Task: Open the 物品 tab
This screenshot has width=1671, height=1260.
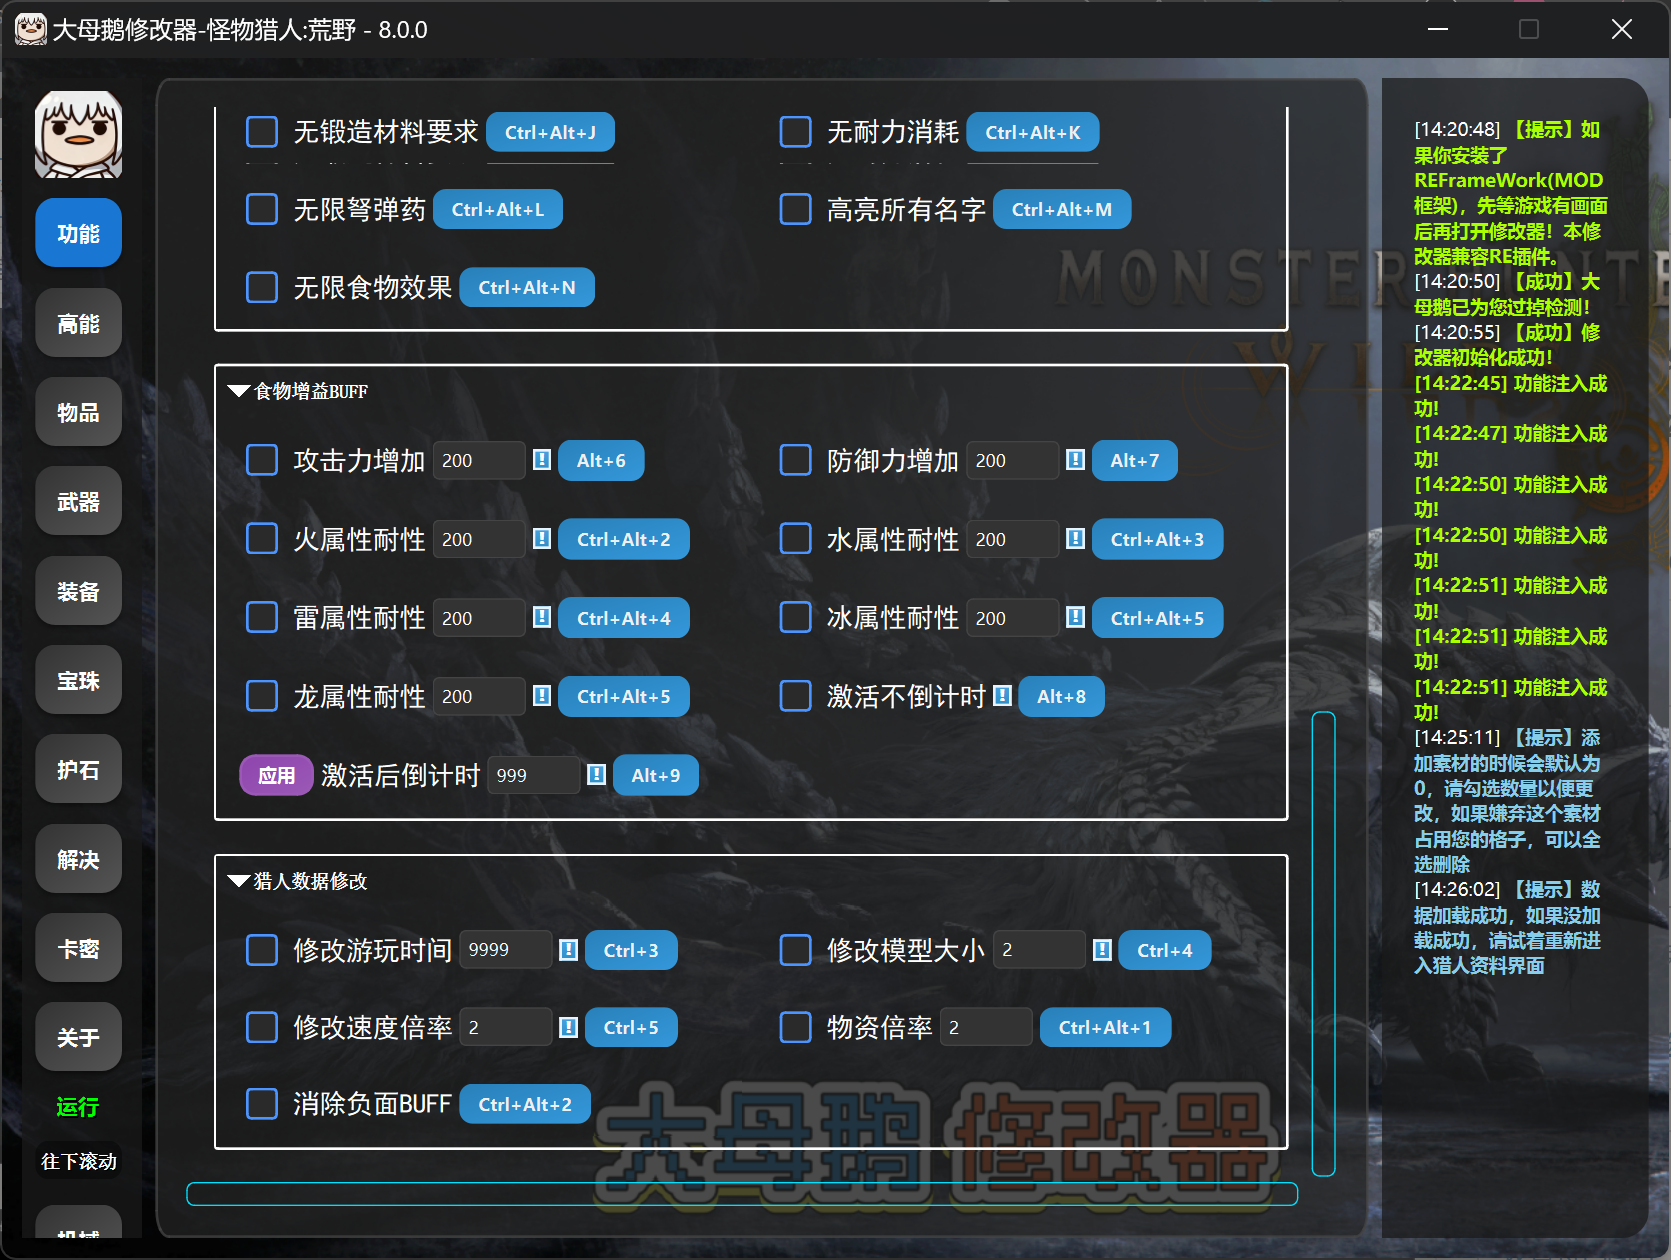Action: [78, 412]
